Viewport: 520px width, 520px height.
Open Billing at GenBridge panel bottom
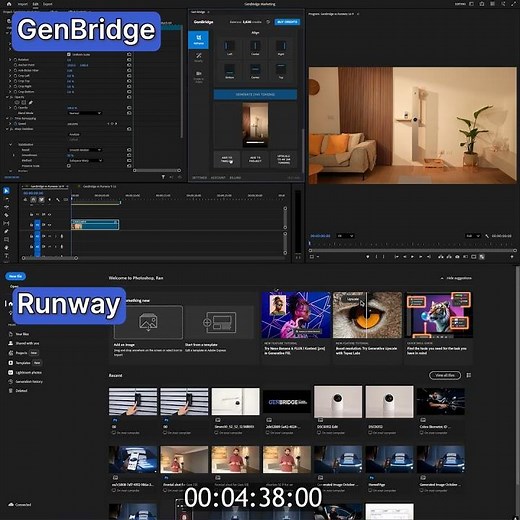tap(235, 178)
